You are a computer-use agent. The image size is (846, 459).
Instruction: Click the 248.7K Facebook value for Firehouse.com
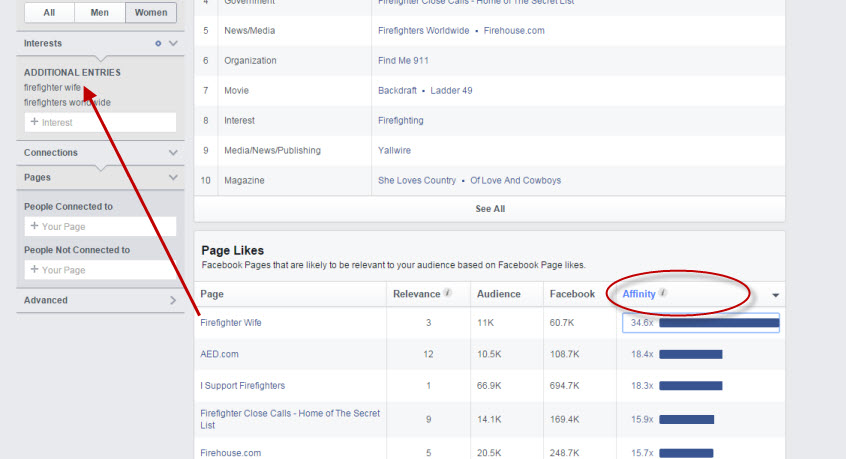coord(564,453)
